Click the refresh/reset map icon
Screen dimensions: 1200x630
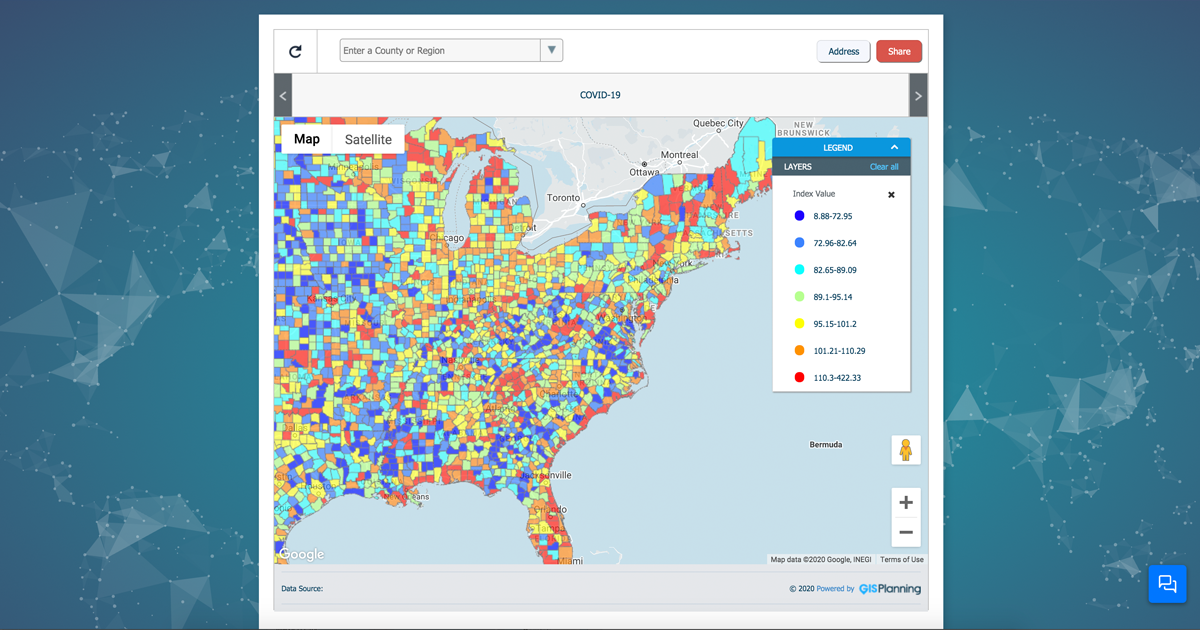(x=295, y=51)
